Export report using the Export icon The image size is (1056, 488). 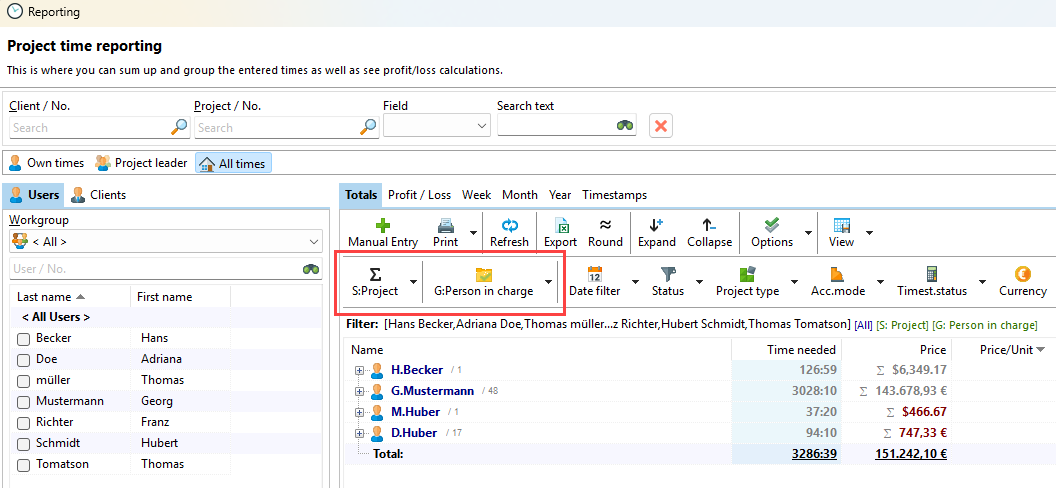[560, 226]
